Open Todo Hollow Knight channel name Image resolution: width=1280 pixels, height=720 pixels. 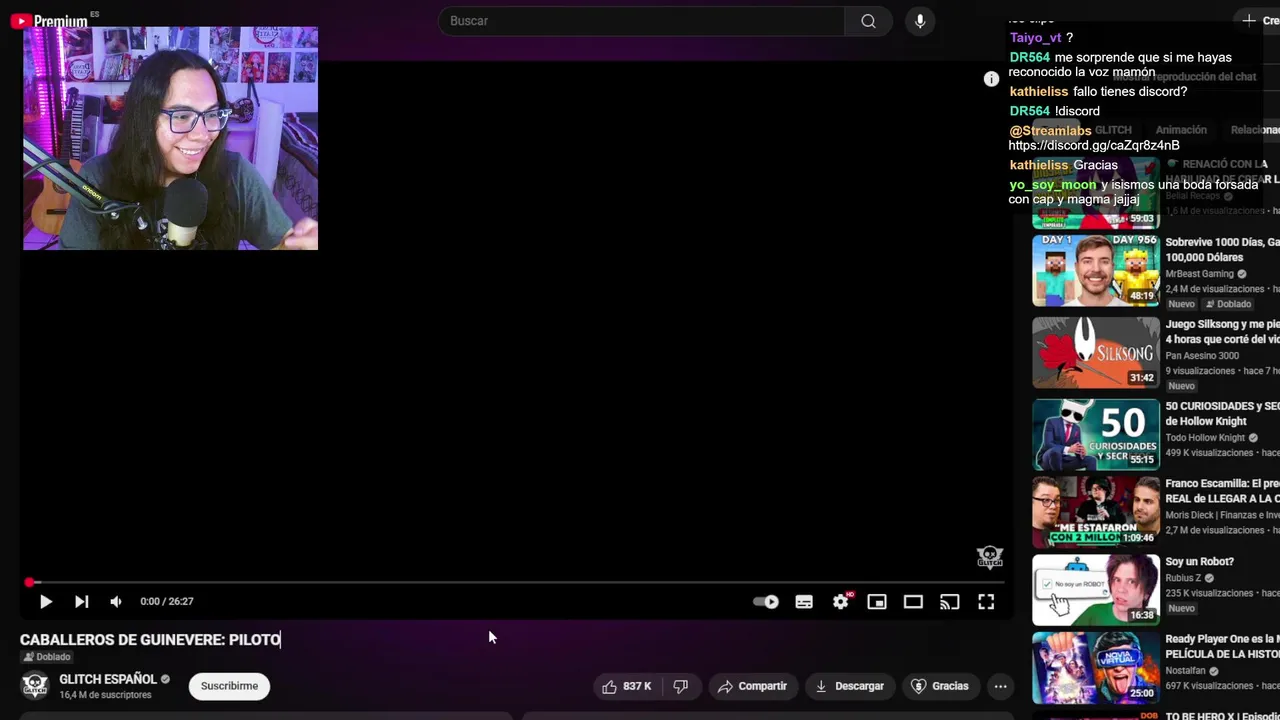pos(1205,438)
